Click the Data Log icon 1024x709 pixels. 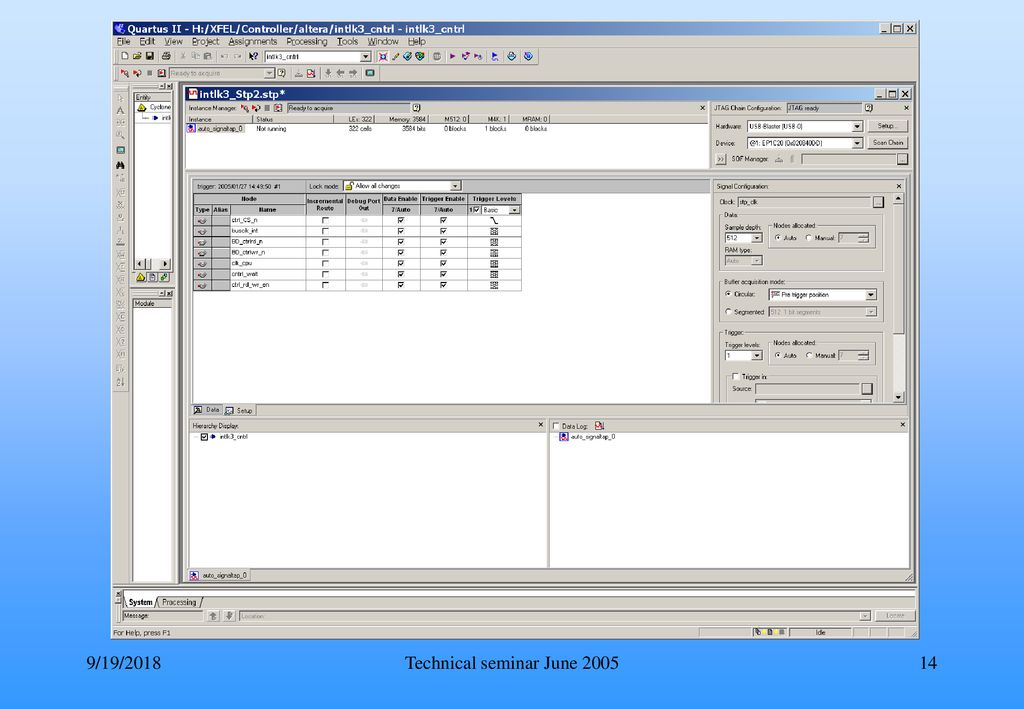[600, 426]
